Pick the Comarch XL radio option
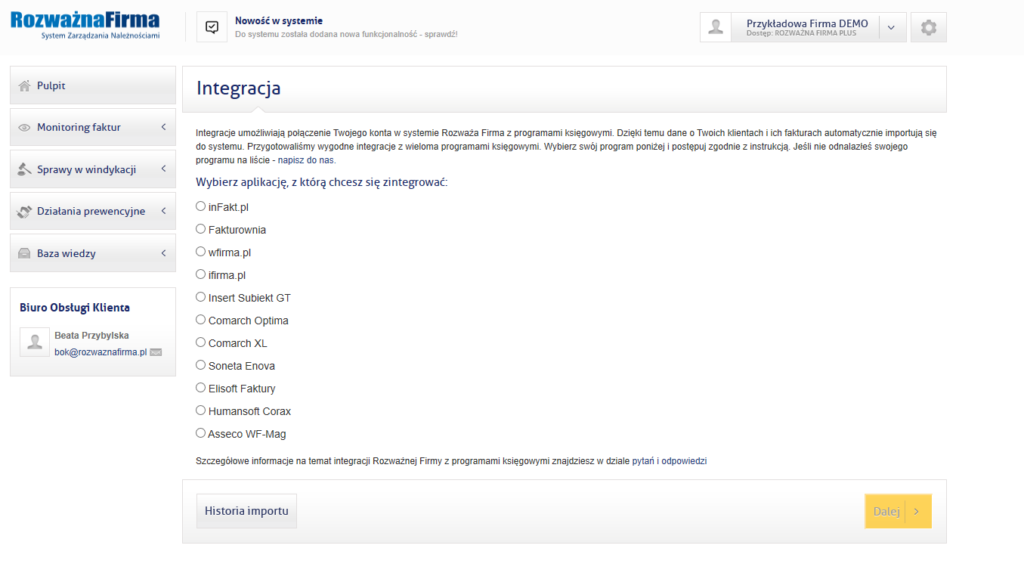Image resolution: width=1024 pixels, height=570 pixels. click(x=200, y=342)
